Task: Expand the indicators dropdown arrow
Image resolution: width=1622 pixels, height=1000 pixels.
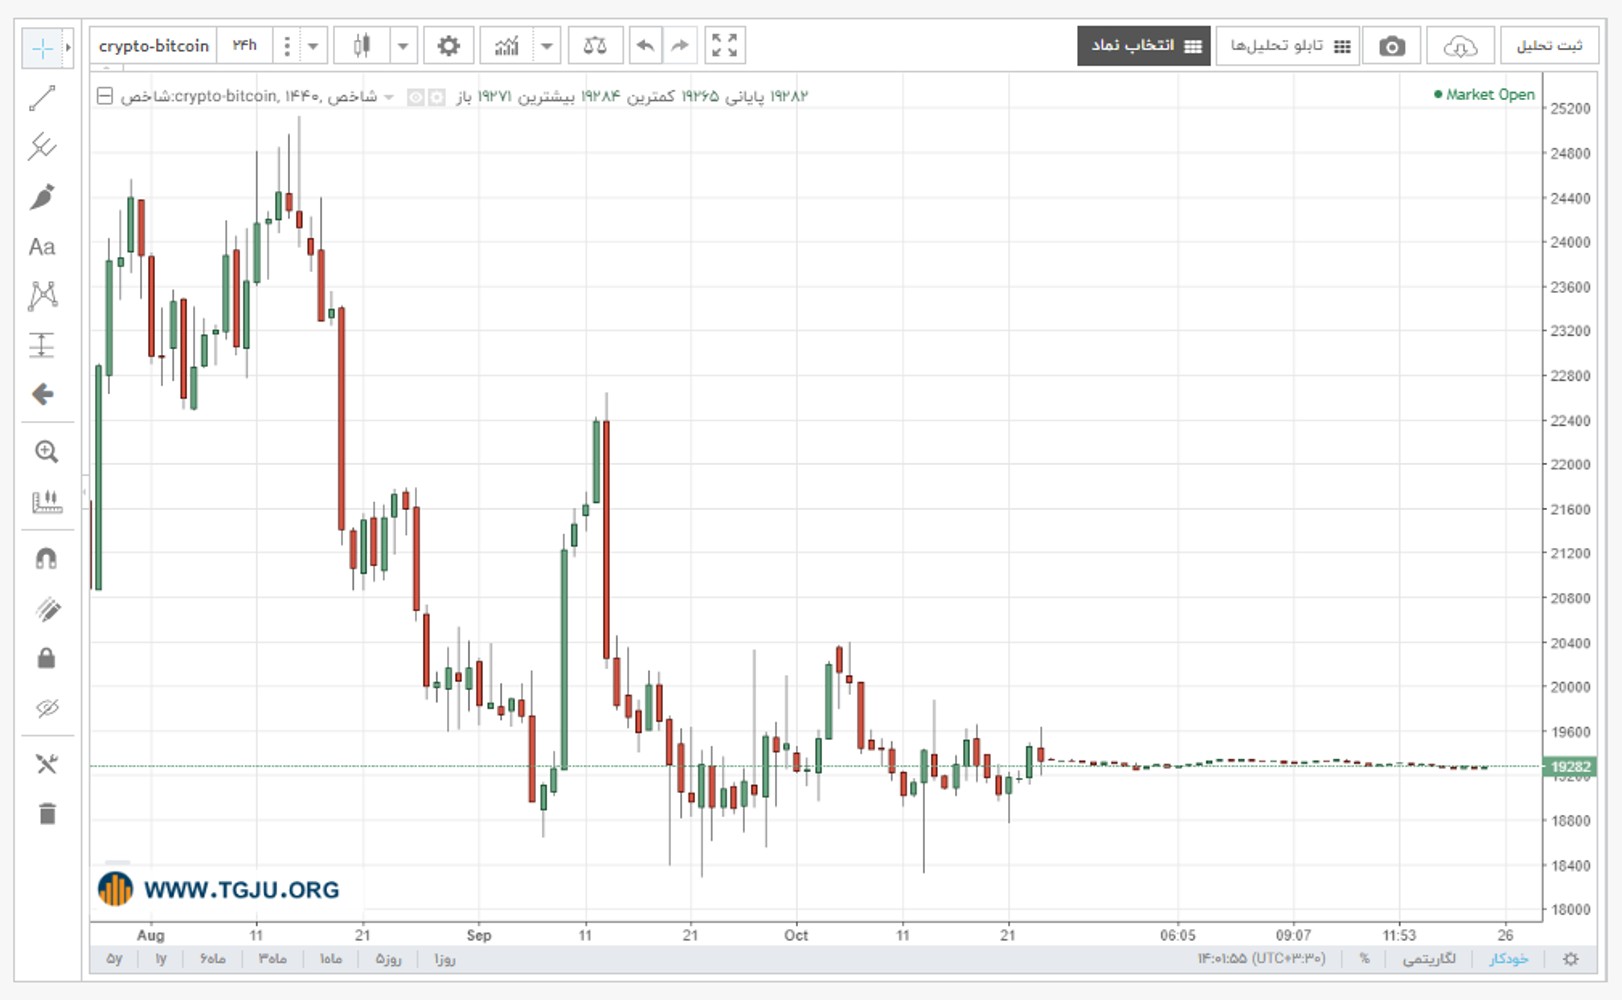Action: (547, 46)
